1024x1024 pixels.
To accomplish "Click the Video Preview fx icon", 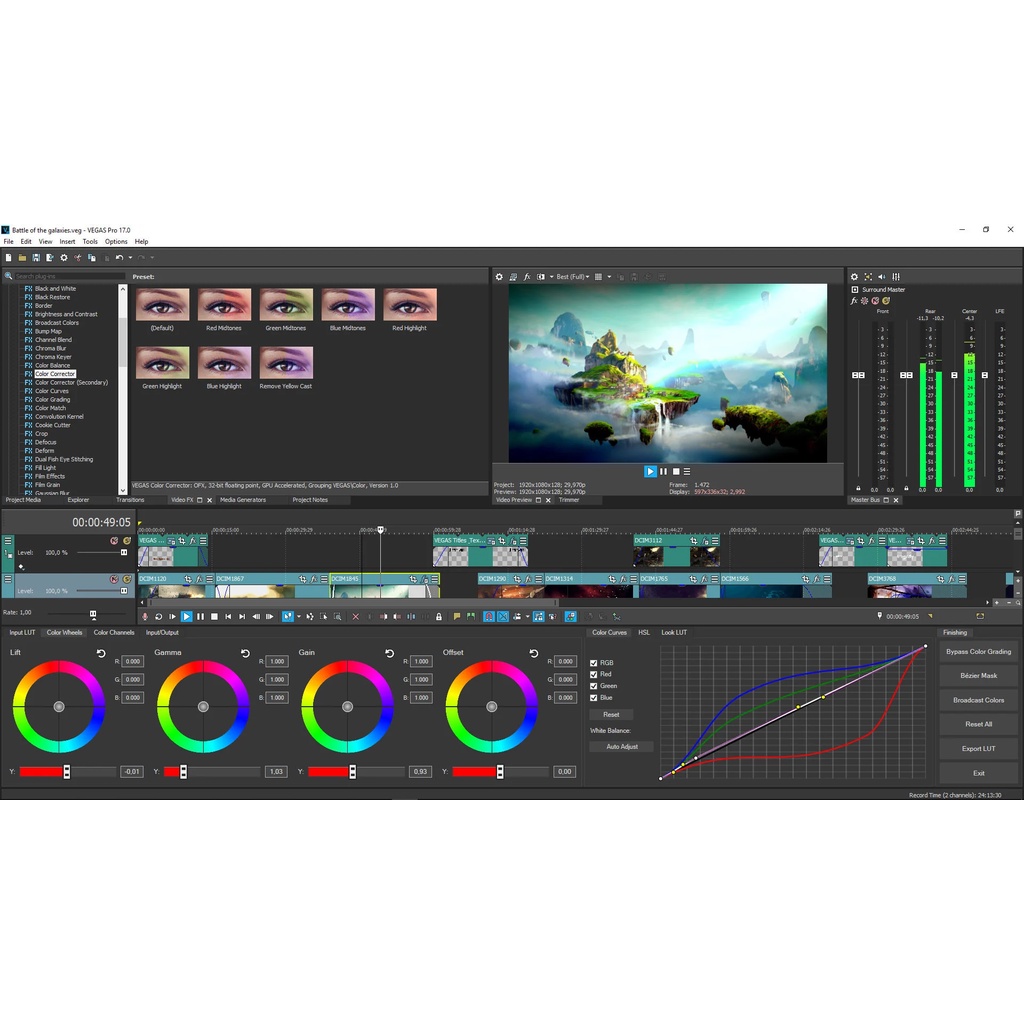I will tap(527, 277).
